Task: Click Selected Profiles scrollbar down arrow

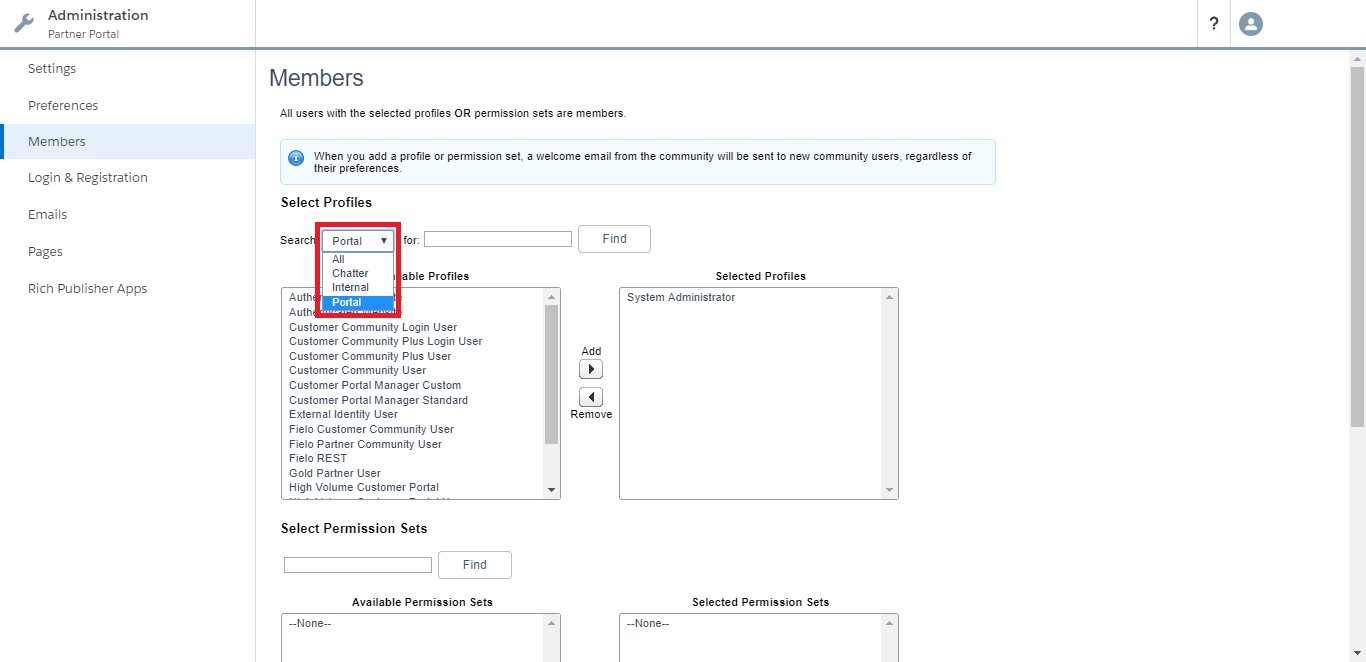Action: point(889,490)
